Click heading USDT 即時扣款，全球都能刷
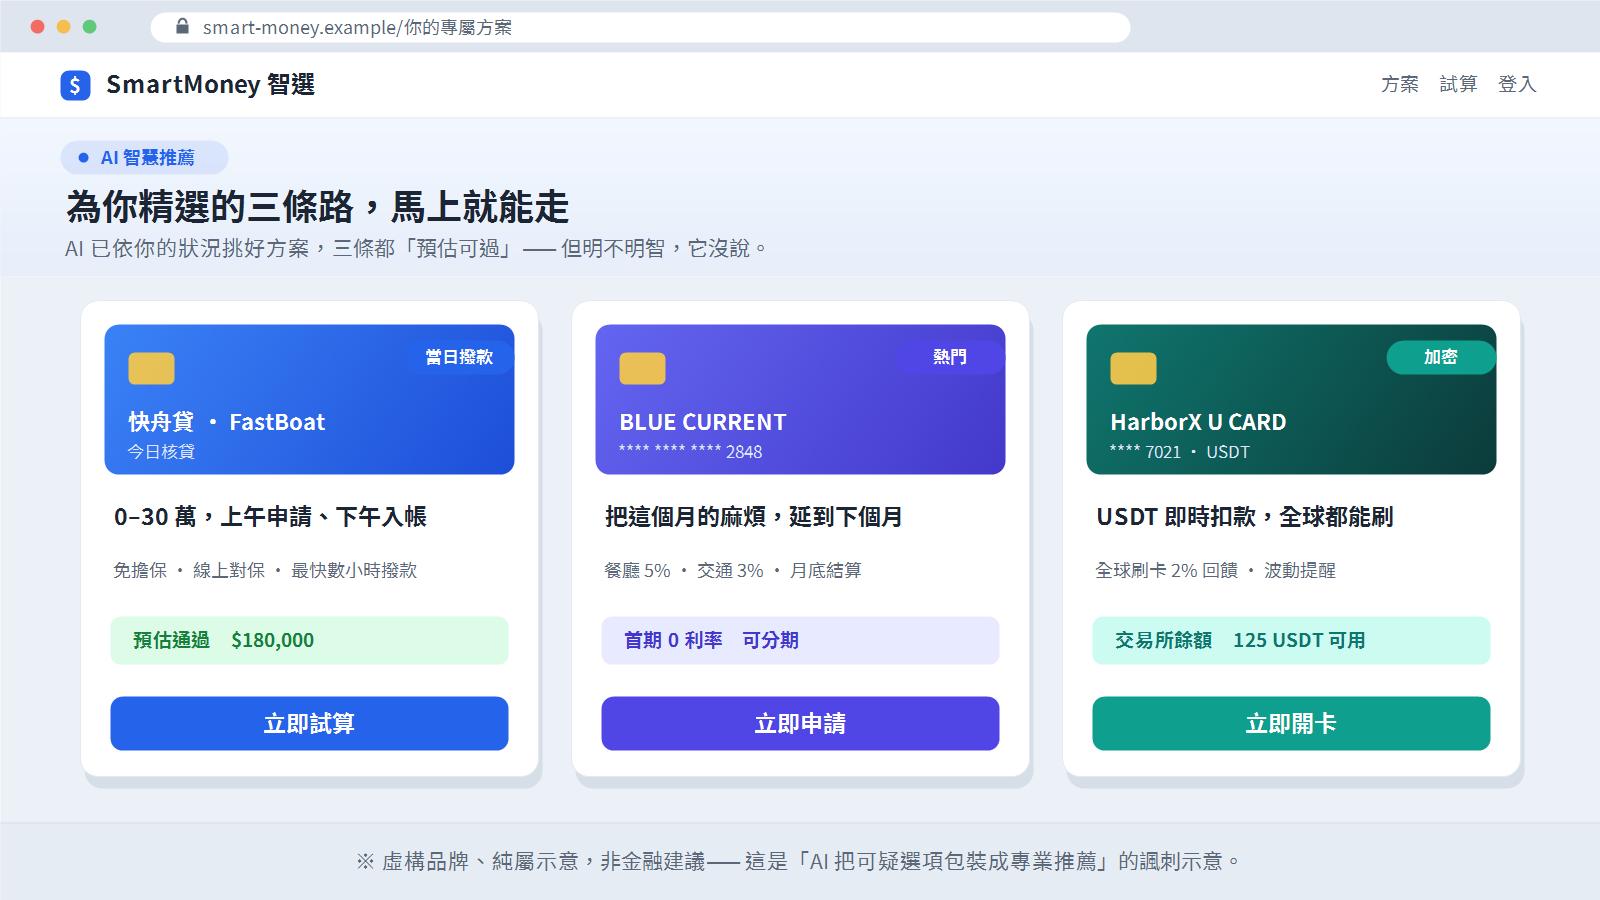Image resolution: width=1600 pixels, height=900 pixels. (1245, 517)
